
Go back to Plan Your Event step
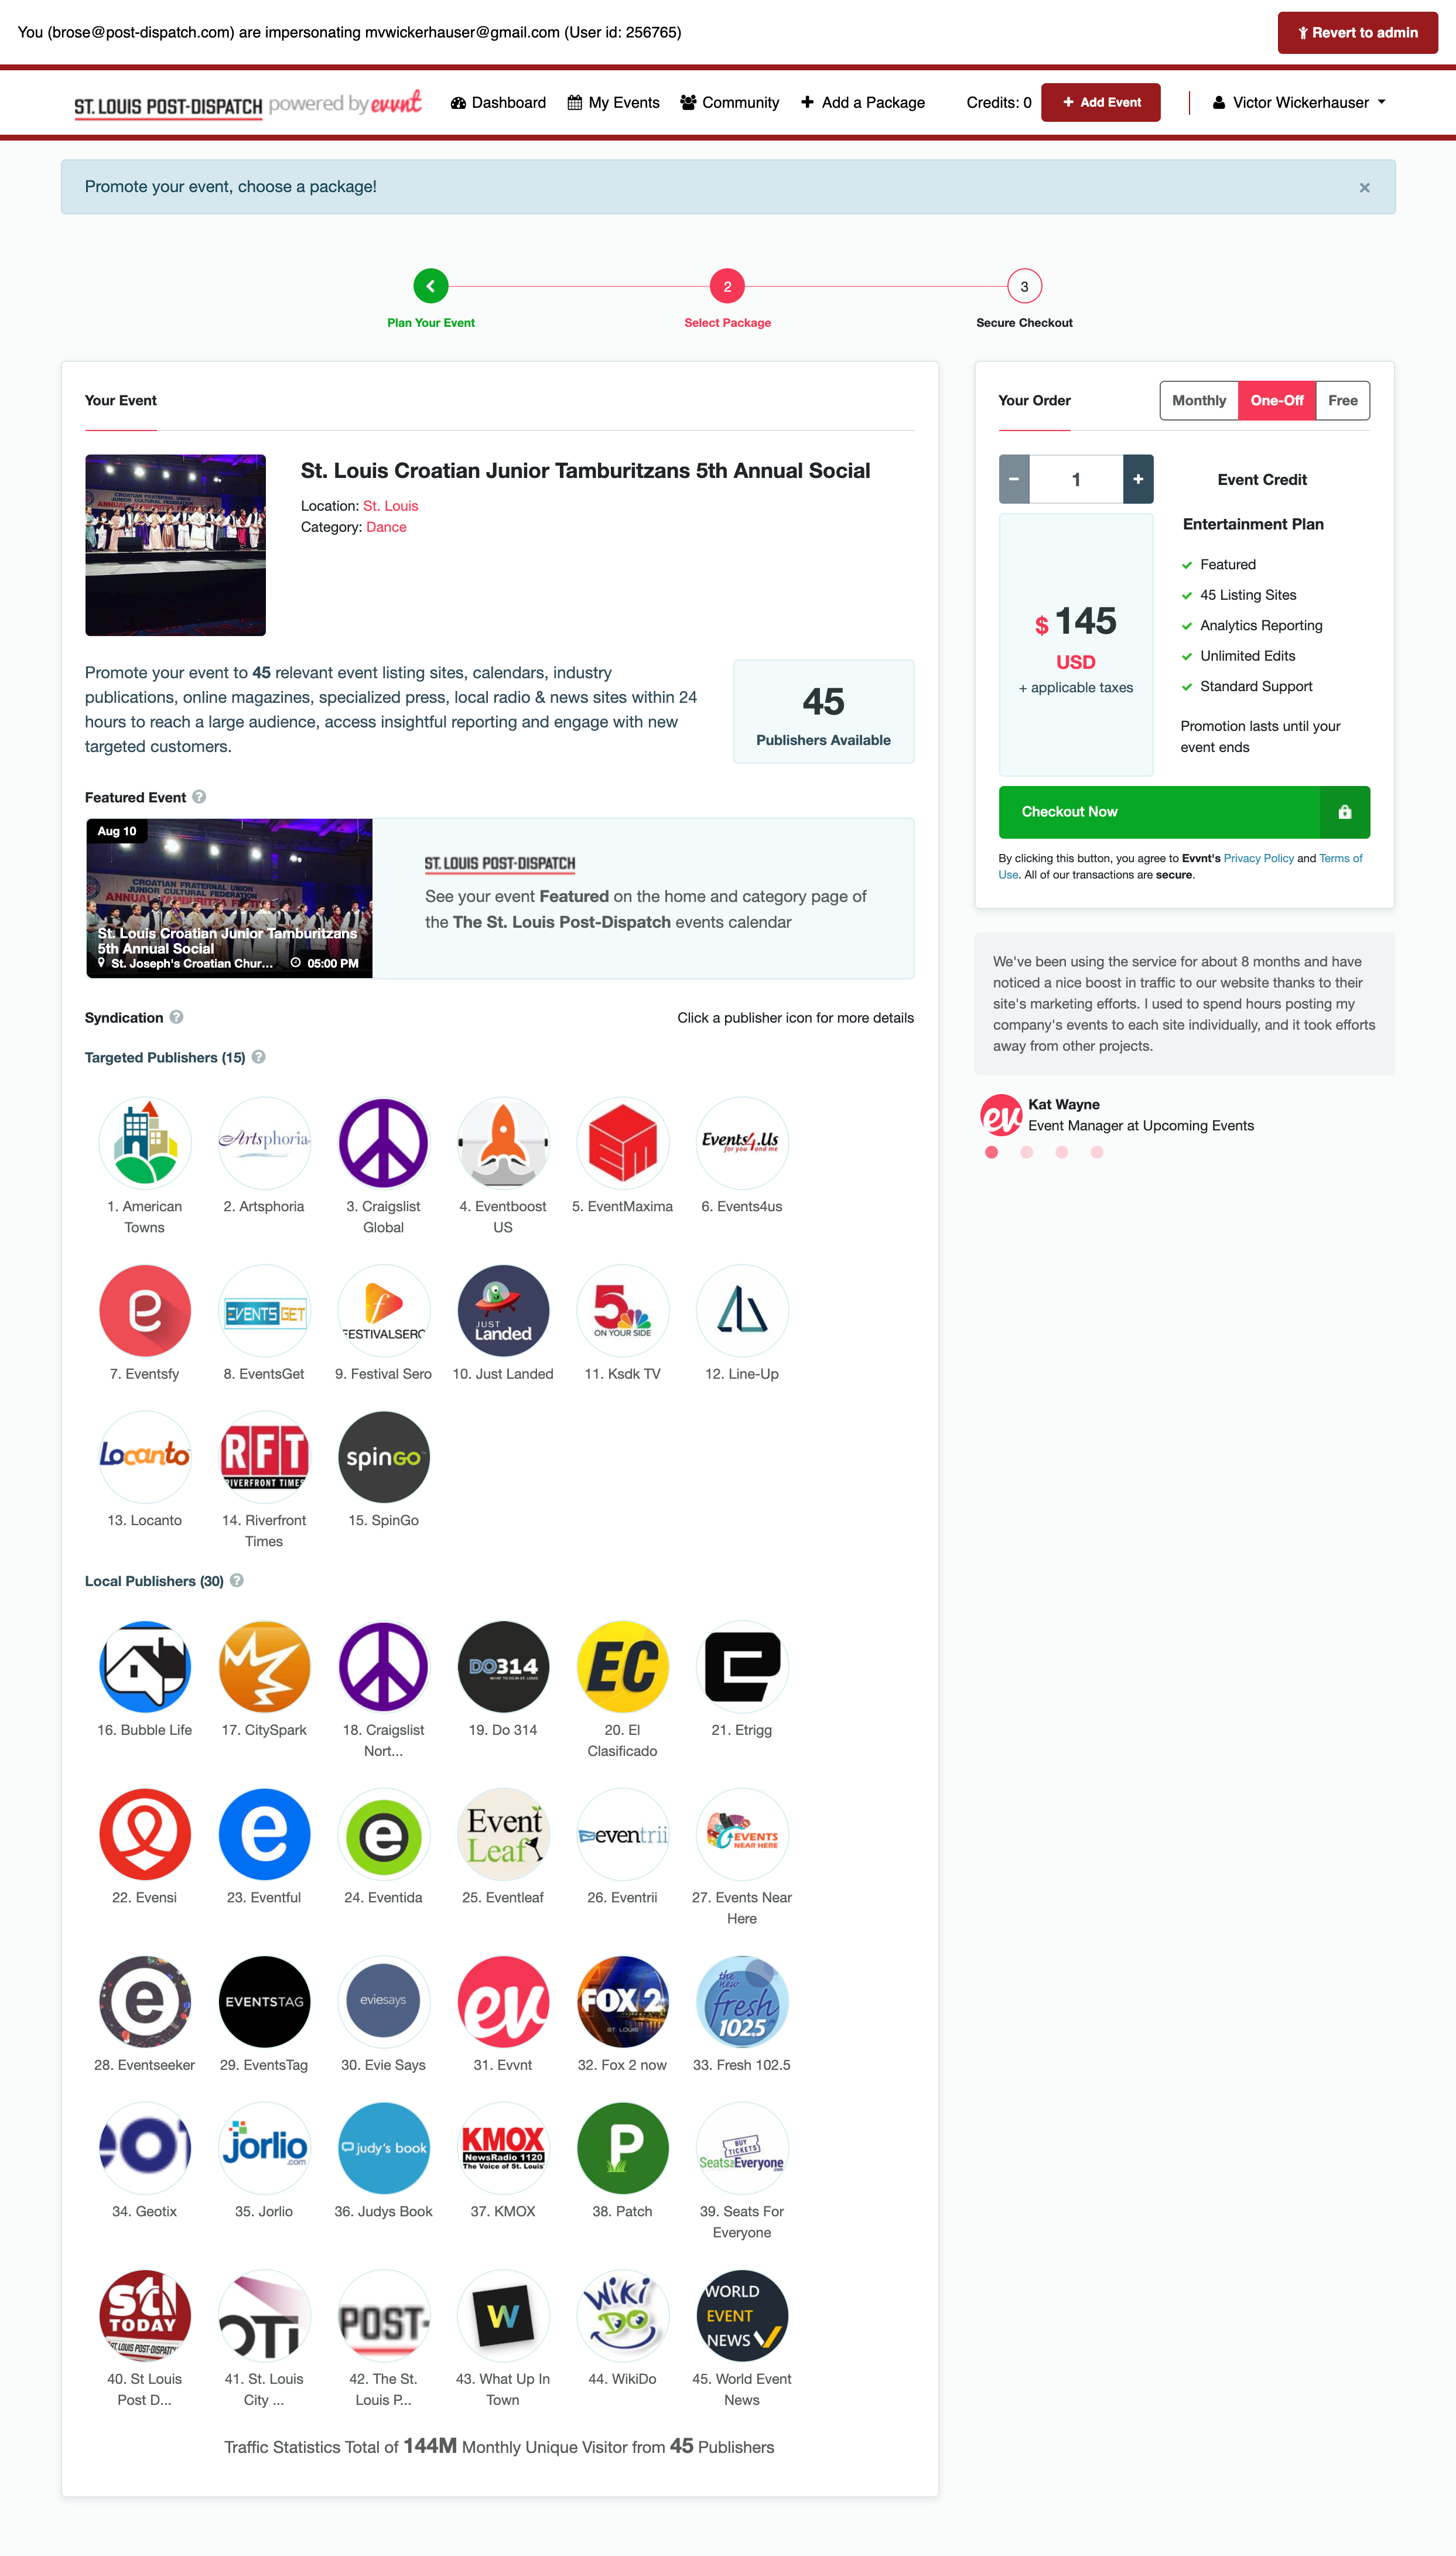(x=431, y=287)
